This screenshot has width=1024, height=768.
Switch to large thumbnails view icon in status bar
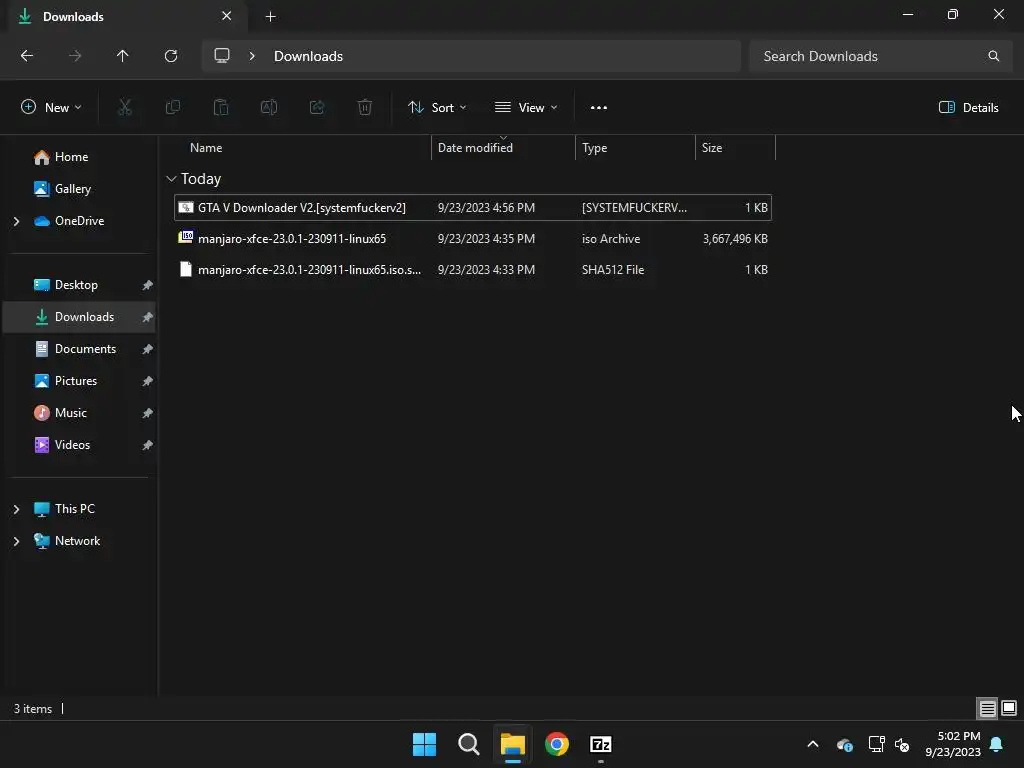coord(1009,708)
